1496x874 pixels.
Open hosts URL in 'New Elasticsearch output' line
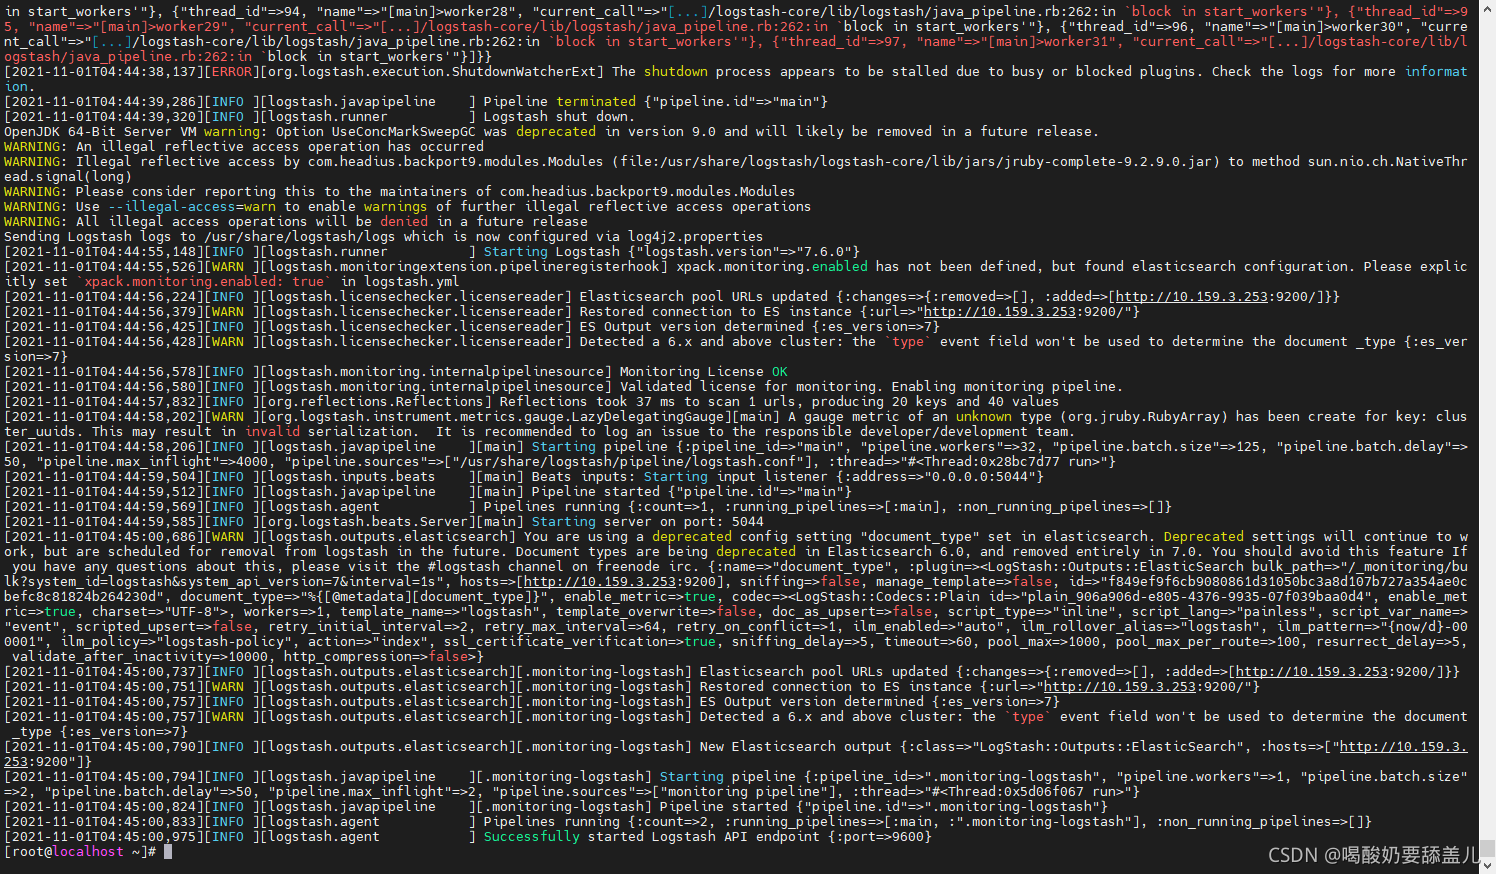click(x=1404, y=747)
